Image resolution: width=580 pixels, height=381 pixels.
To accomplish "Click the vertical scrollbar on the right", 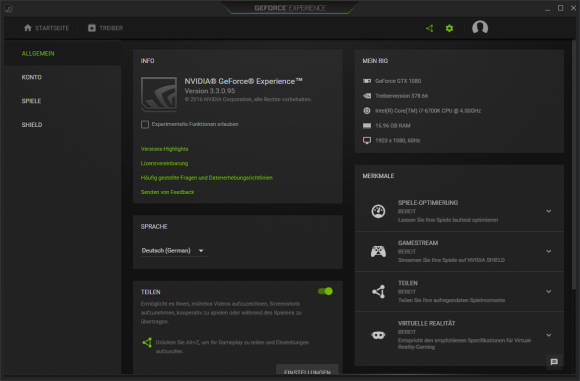I will pyautogui.click(x=574, y=165).
